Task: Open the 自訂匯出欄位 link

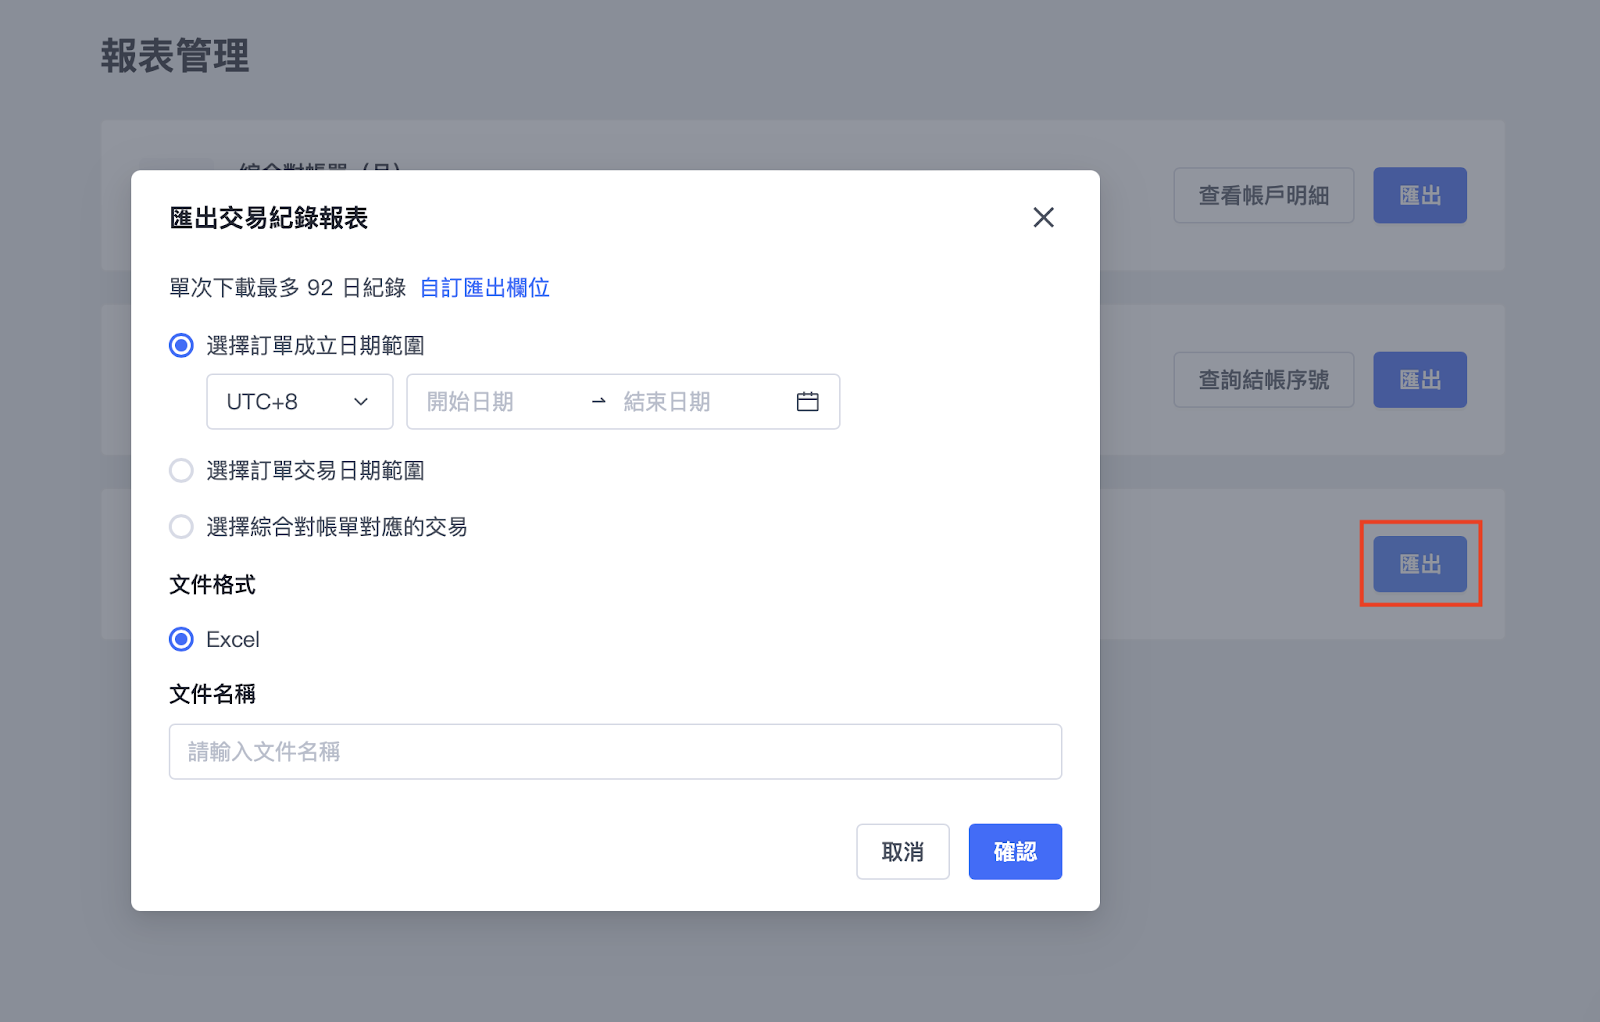Action: [x=484, y=288]
